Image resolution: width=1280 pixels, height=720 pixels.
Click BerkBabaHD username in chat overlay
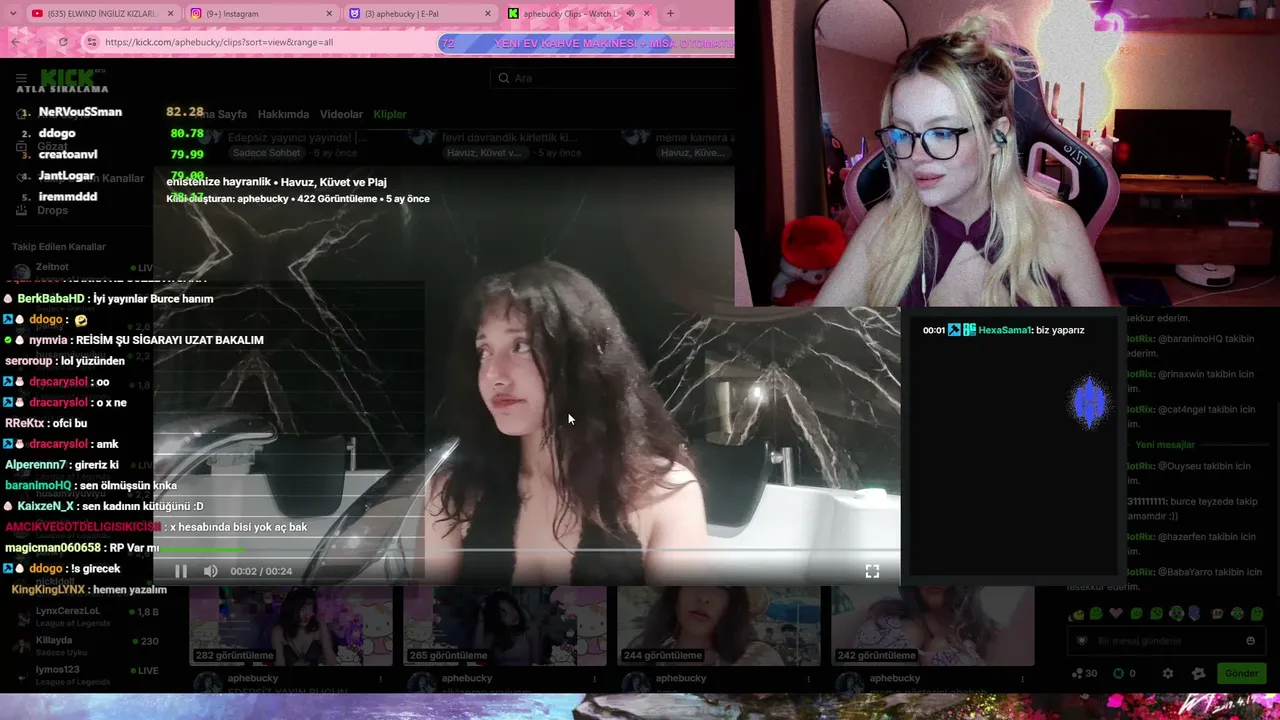click(51, 299)
